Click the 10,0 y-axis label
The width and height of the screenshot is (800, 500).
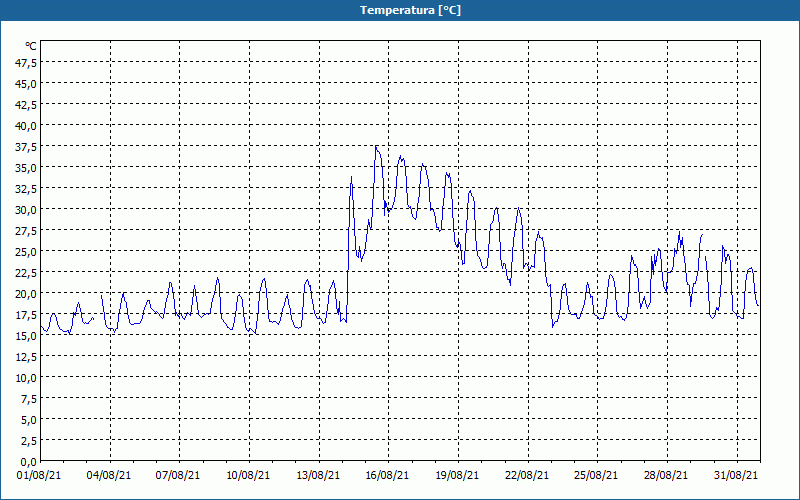[x=27, y=378]
